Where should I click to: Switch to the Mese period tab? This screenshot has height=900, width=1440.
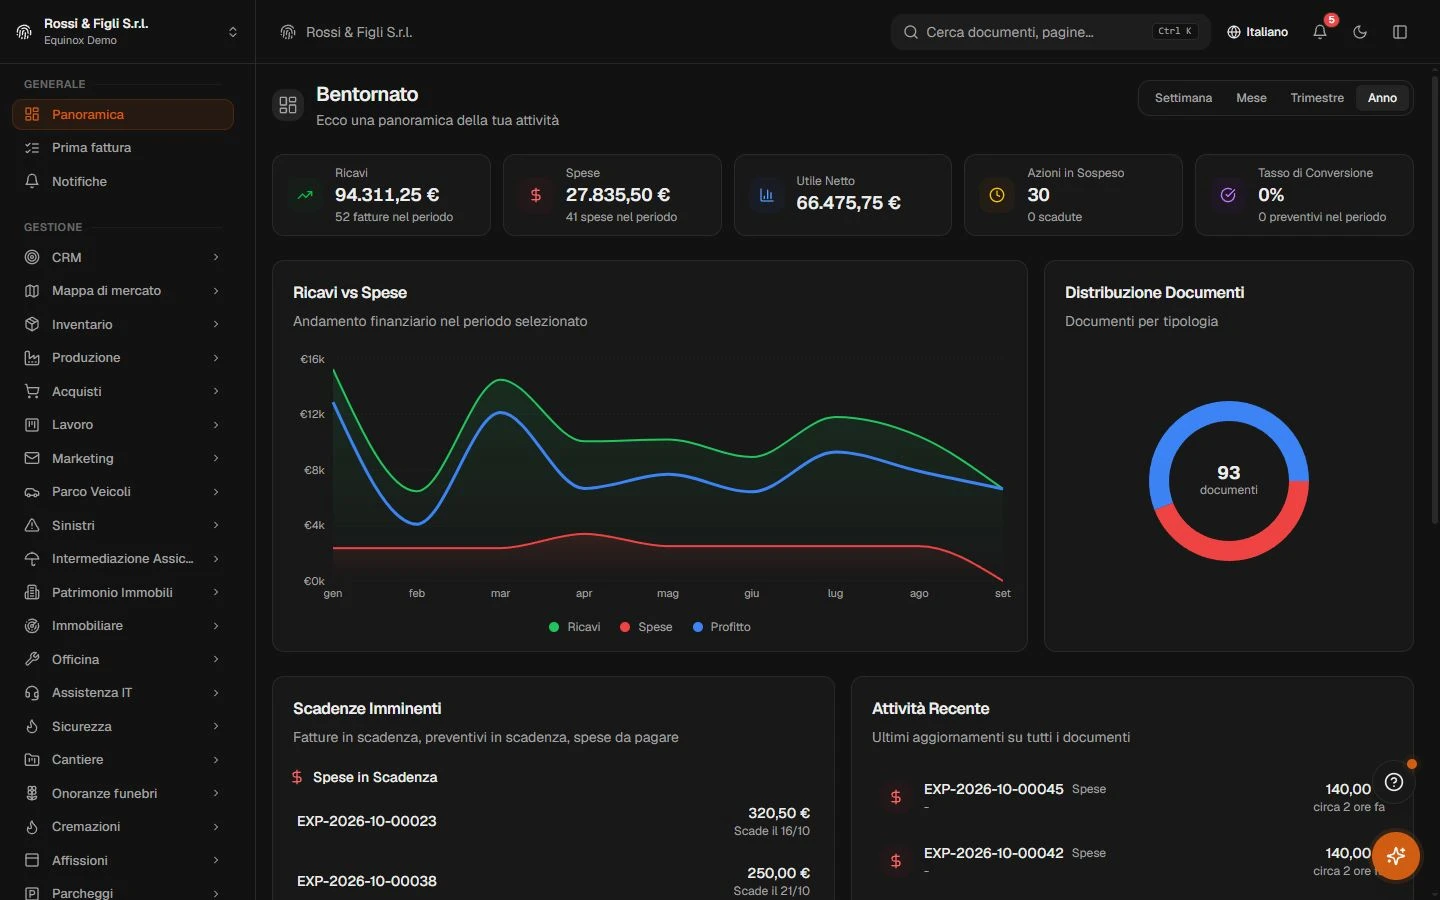1251,98
